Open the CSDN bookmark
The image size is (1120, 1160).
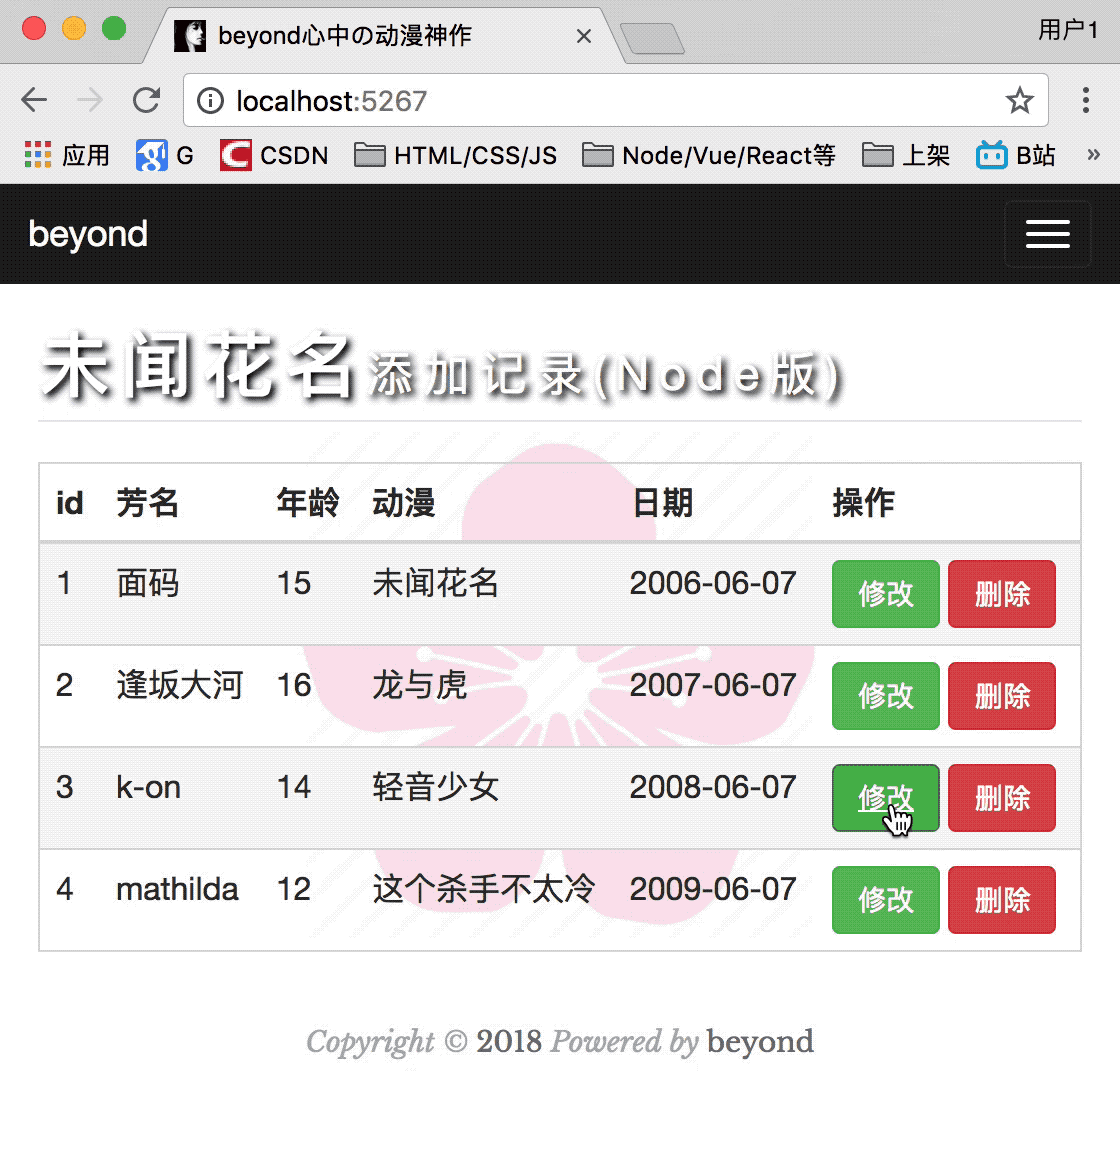point(274,155)
